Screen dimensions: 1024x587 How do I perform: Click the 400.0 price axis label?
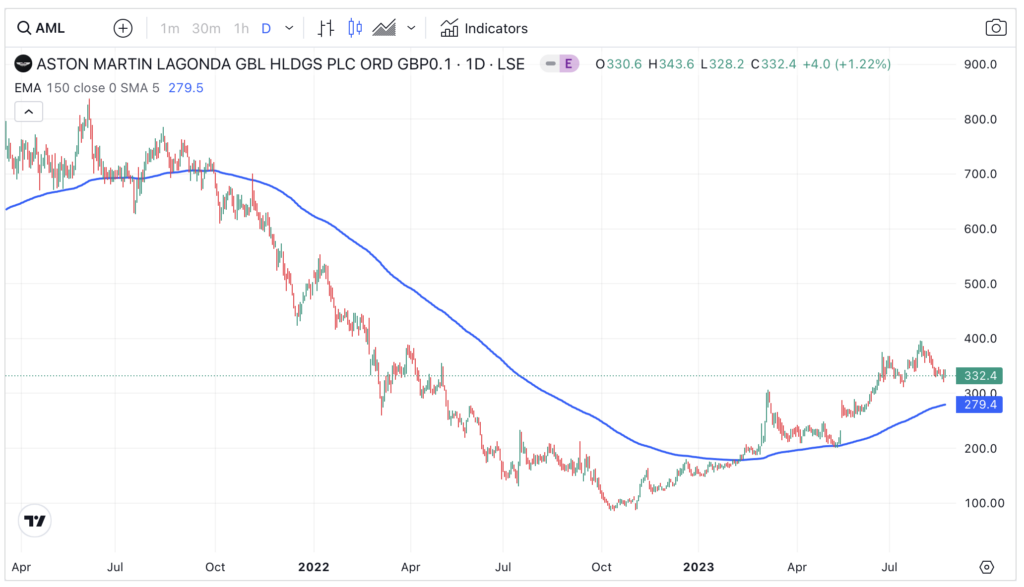(x=980, y=338)
